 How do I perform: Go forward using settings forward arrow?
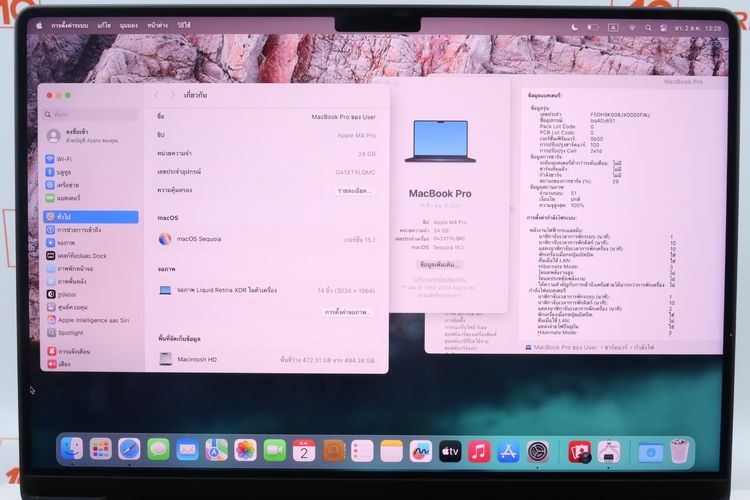coord(173,95)
